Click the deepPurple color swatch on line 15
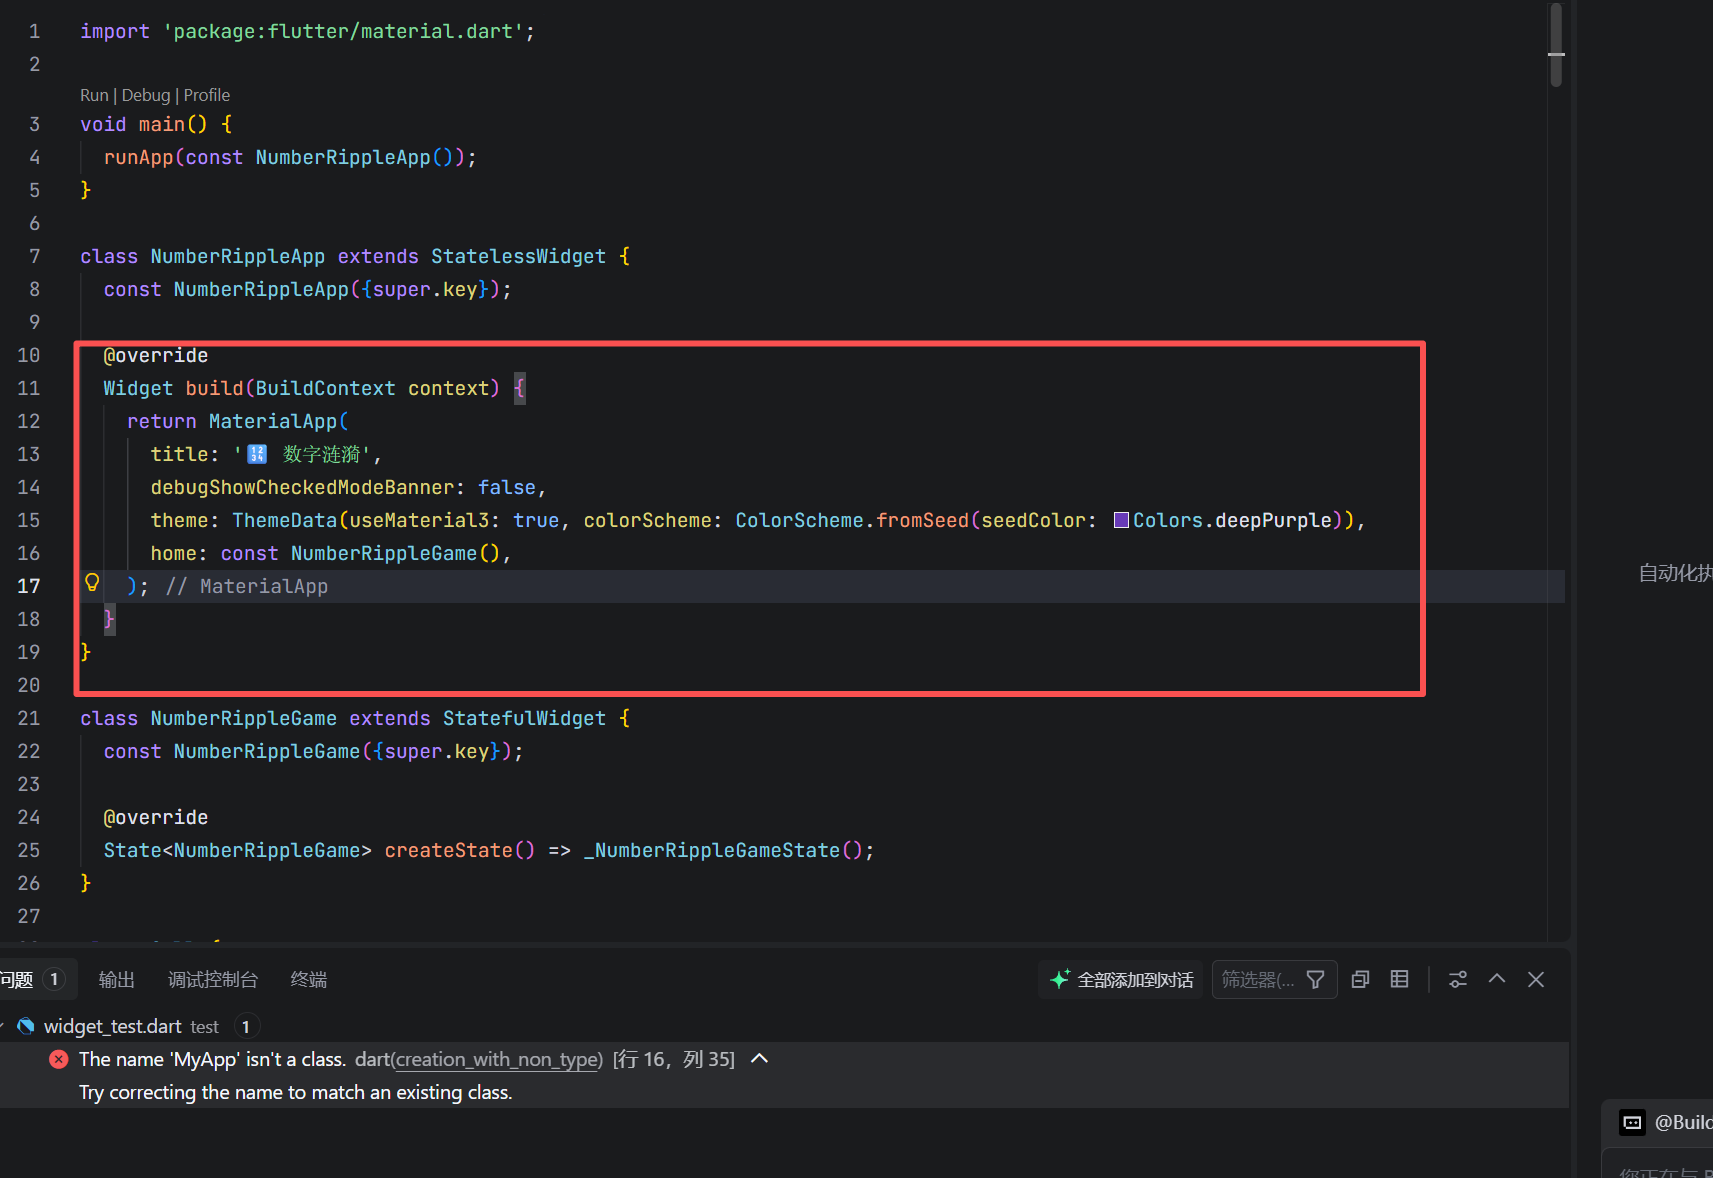1713x1178 pixels. pyautogui.click(x=1121, y=520)
